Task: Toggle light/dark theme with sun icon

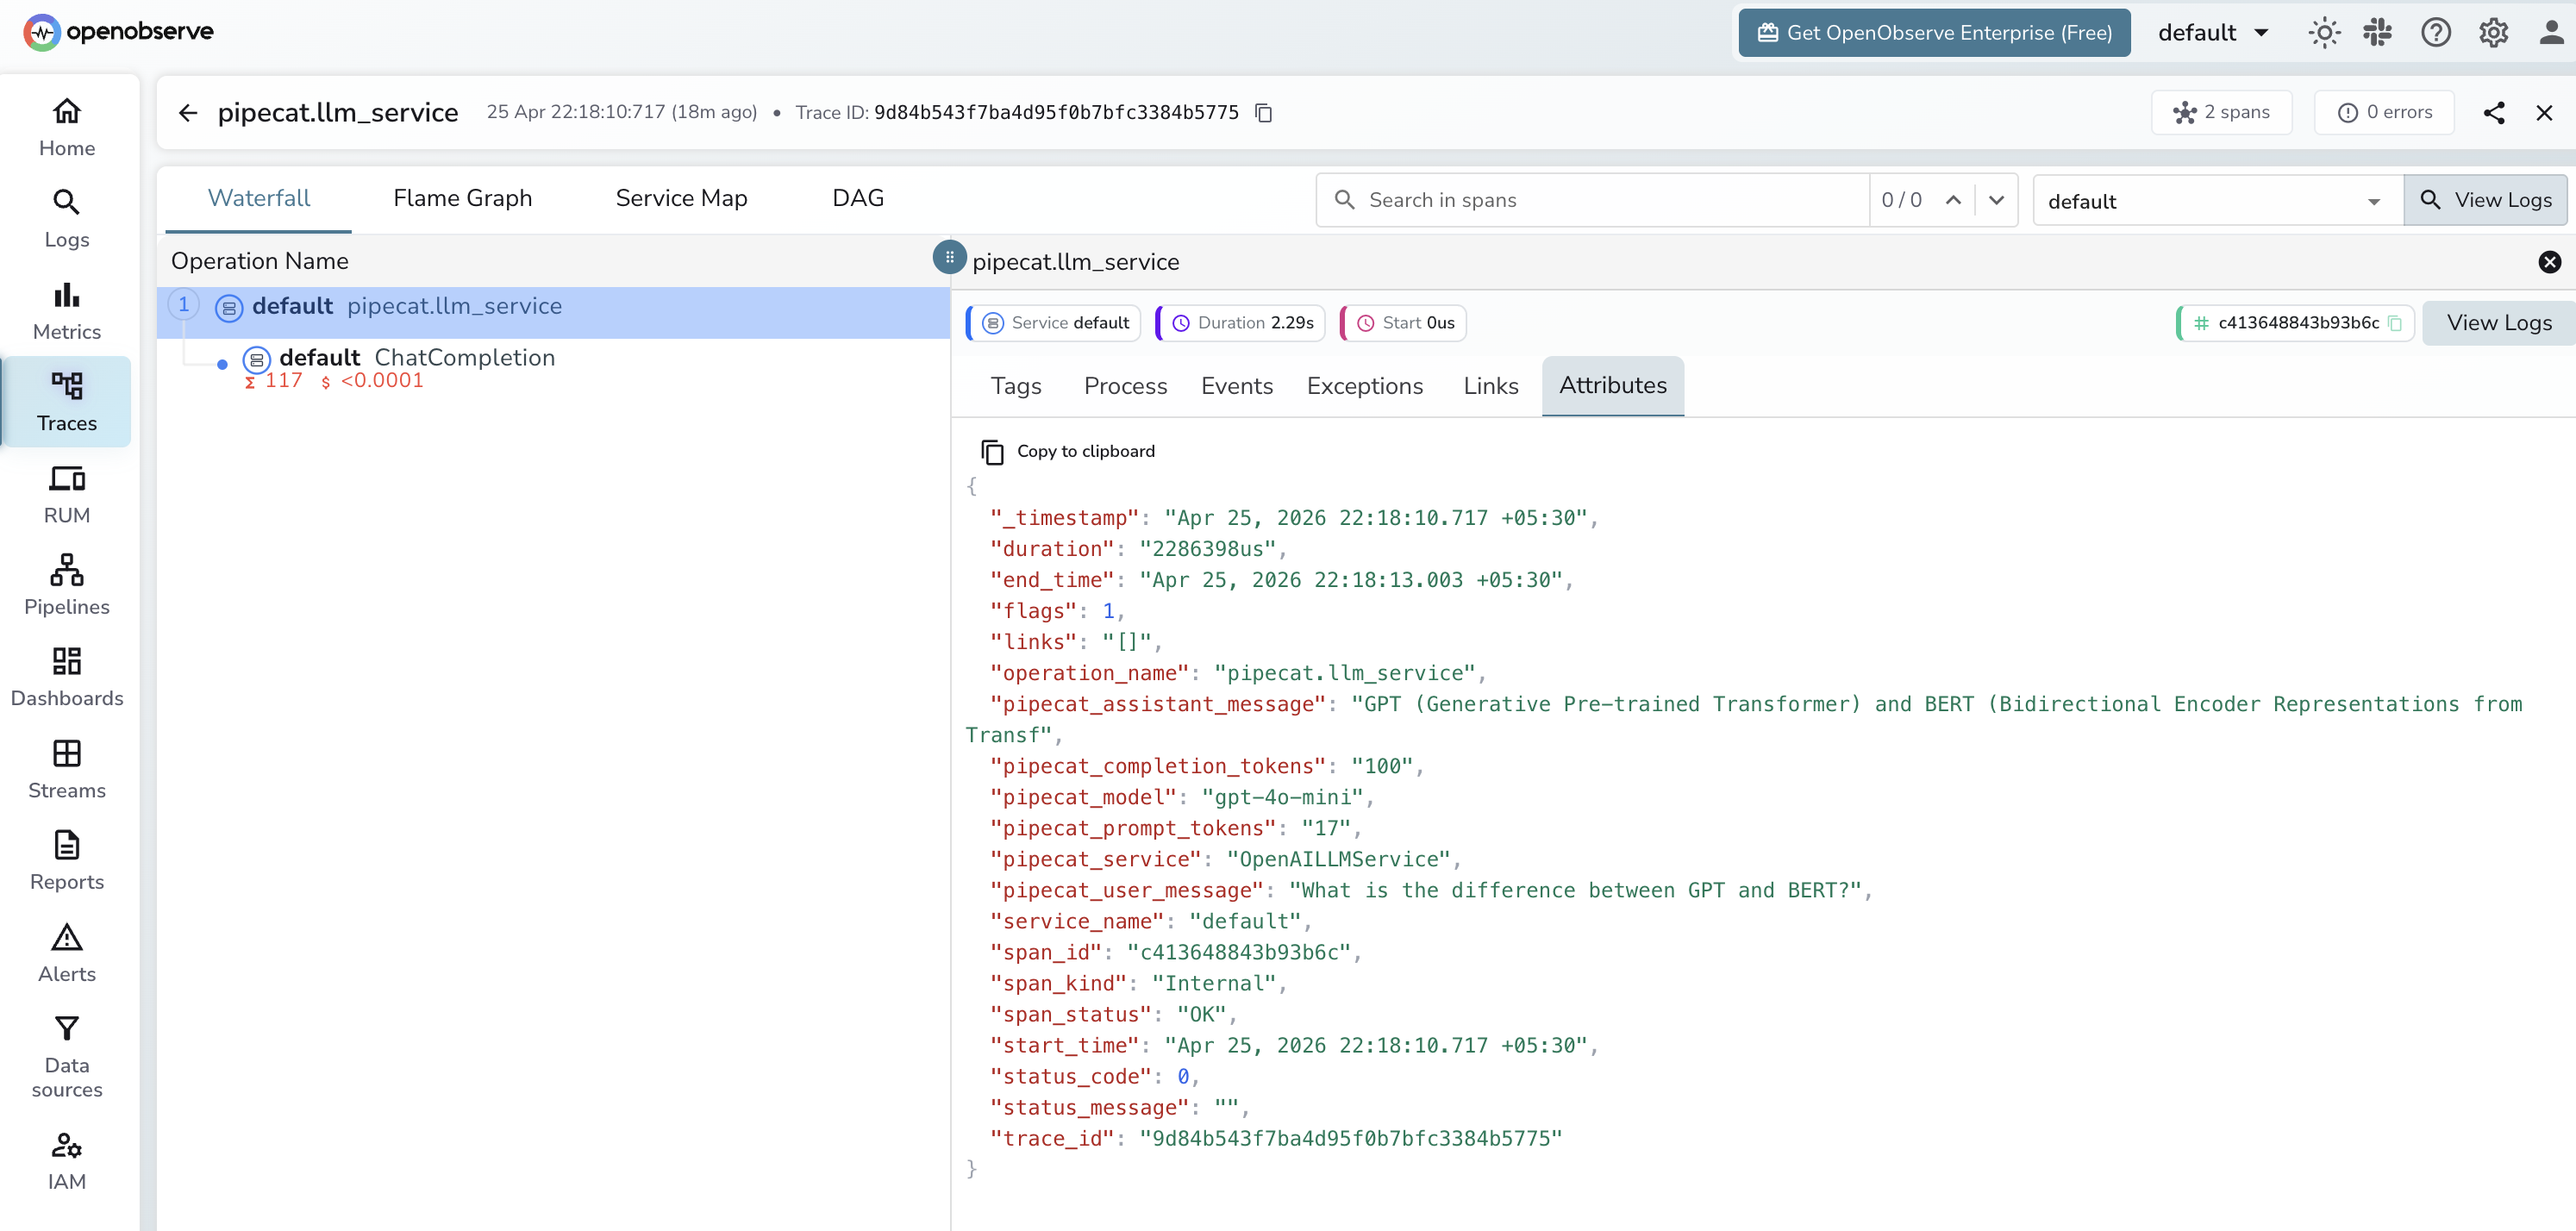Action: point(2324,32)
